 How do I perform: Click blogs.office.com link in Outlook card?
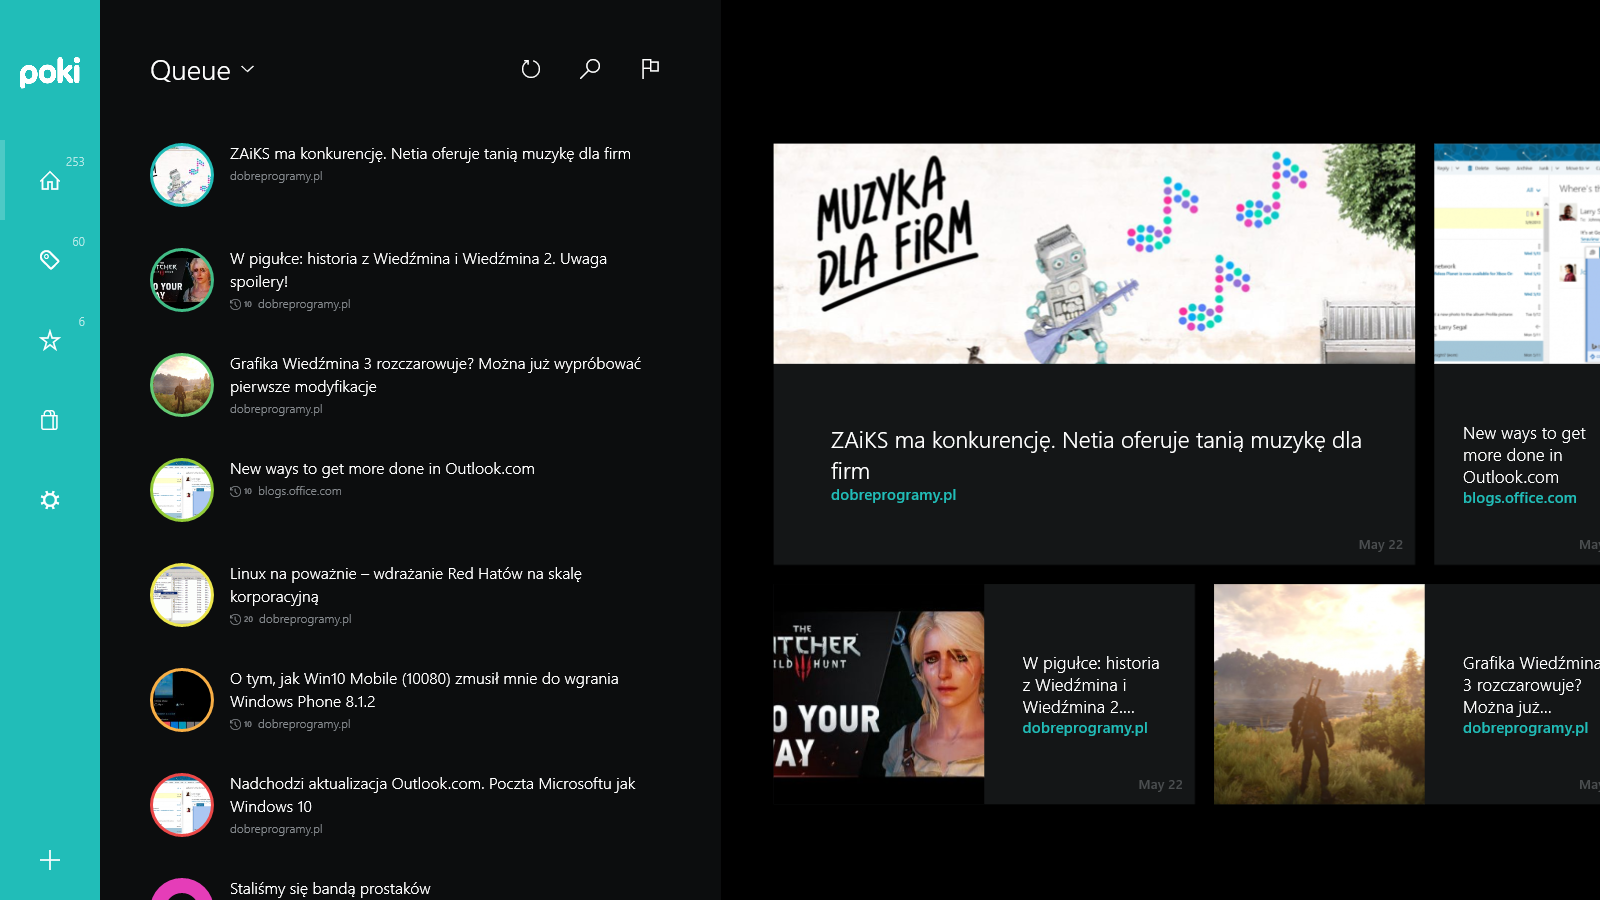click(x=1519, y=498)
